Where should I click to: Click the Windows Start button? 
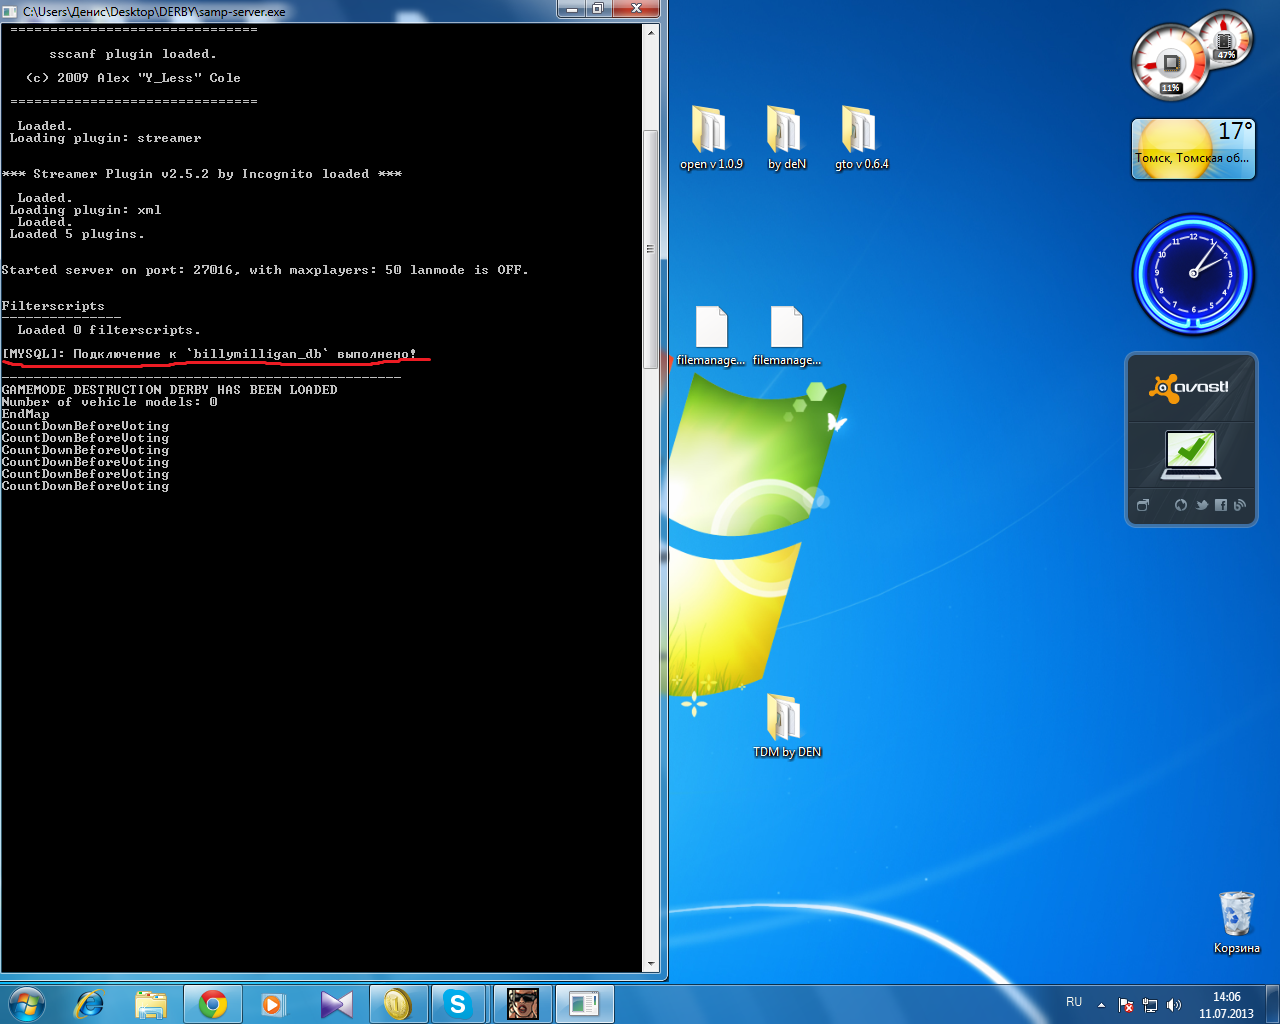tap(27, 1004)
